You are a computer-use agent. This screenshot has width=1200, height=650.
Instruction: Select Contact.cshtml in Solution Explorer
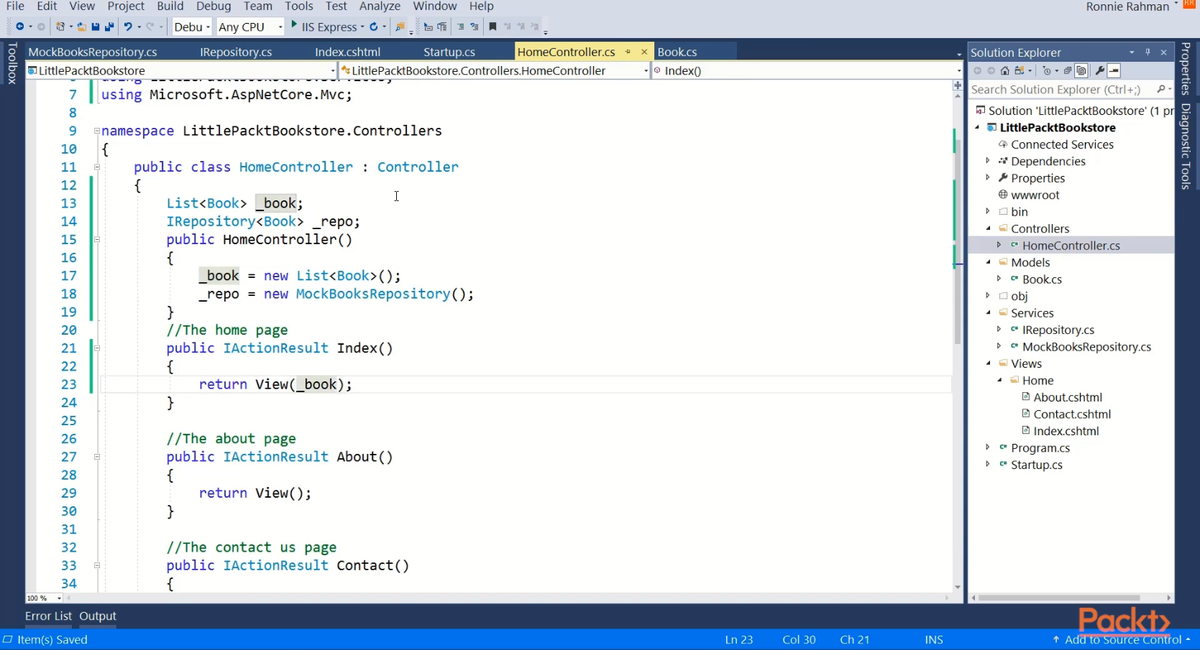tap(1072, 414)
